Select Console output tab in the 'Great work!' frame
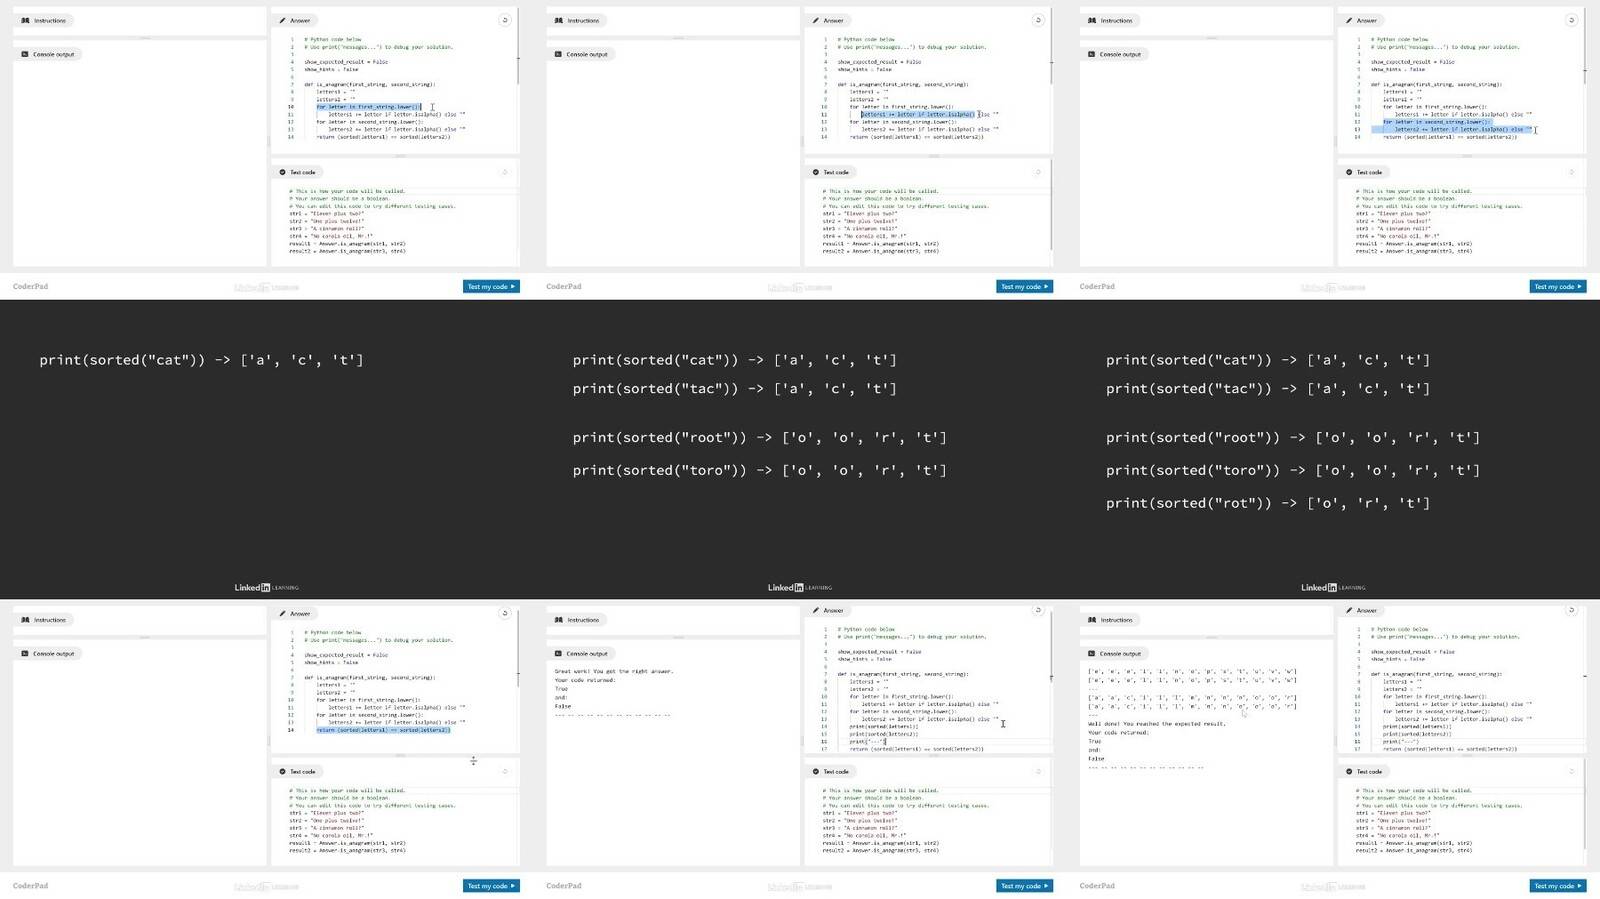Screen dimensions: 1600x899 pyautogui.click(x=581, y=654)
